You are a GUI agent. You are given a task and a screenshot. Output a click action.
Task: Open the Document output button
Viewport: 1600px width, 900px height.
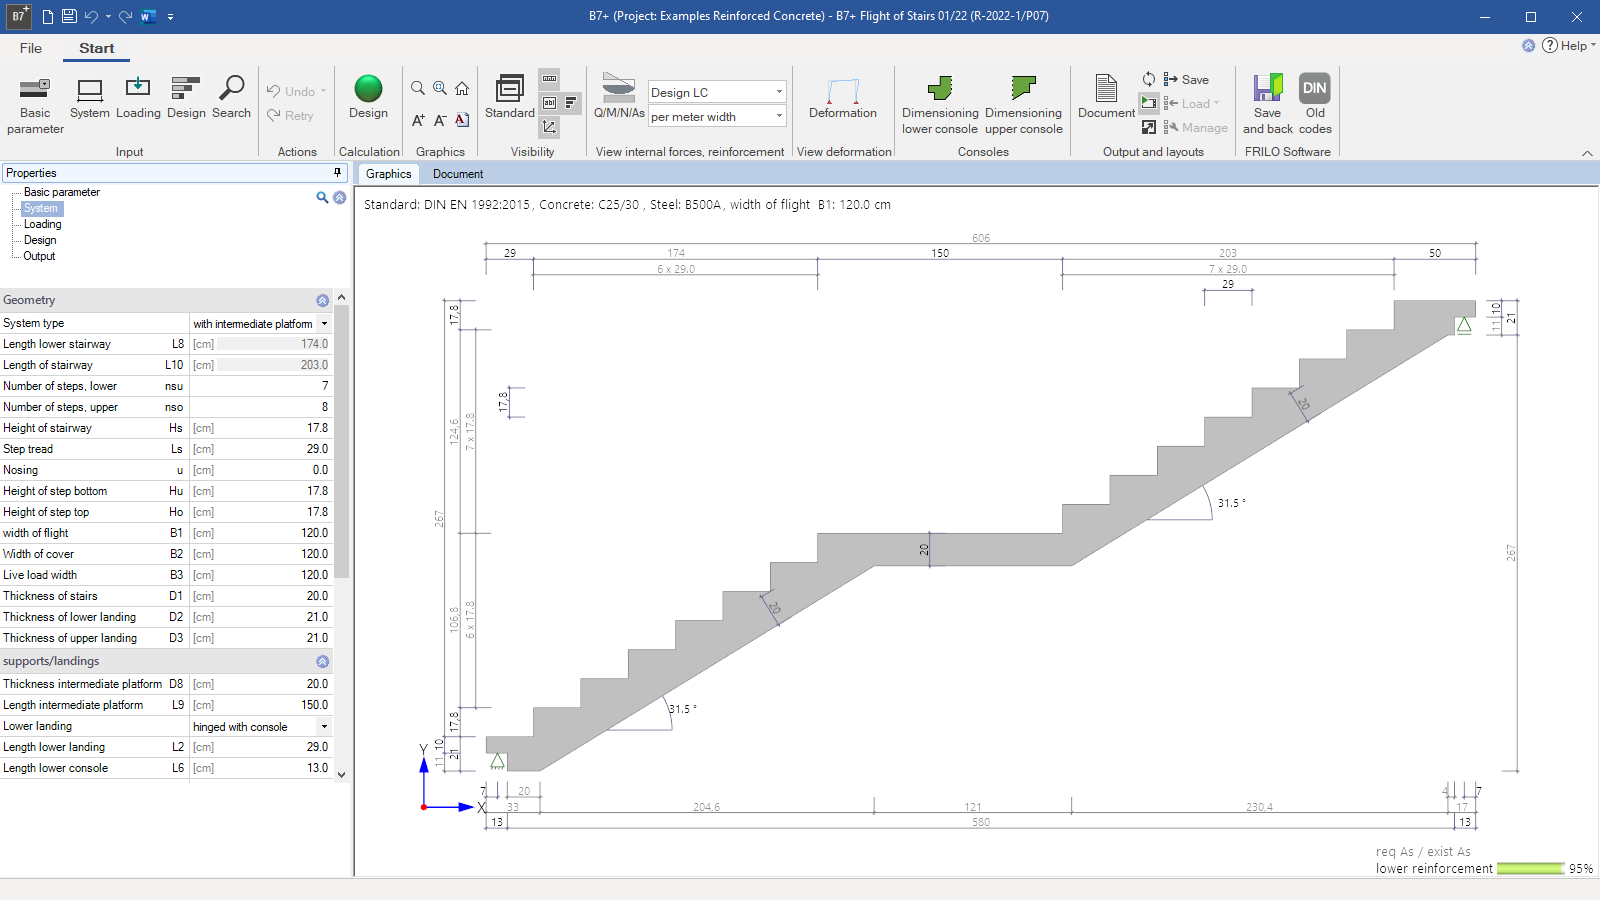click(1106, 98)
